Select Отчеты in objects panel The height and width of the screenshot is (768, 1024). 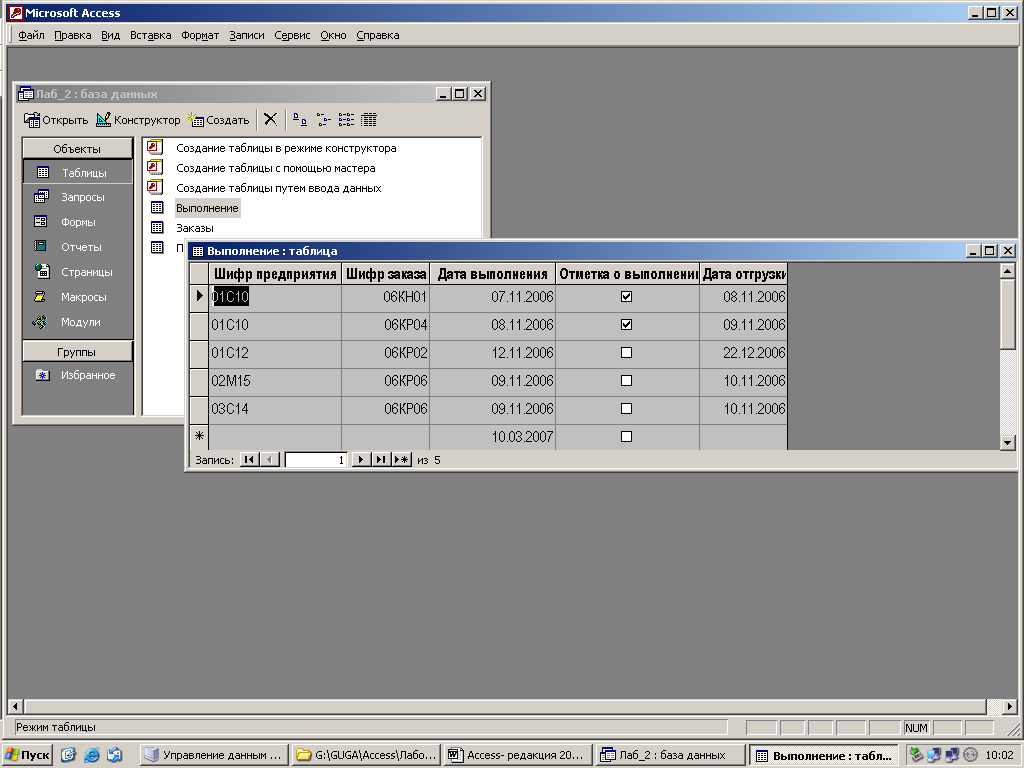[x=78, y=247]
